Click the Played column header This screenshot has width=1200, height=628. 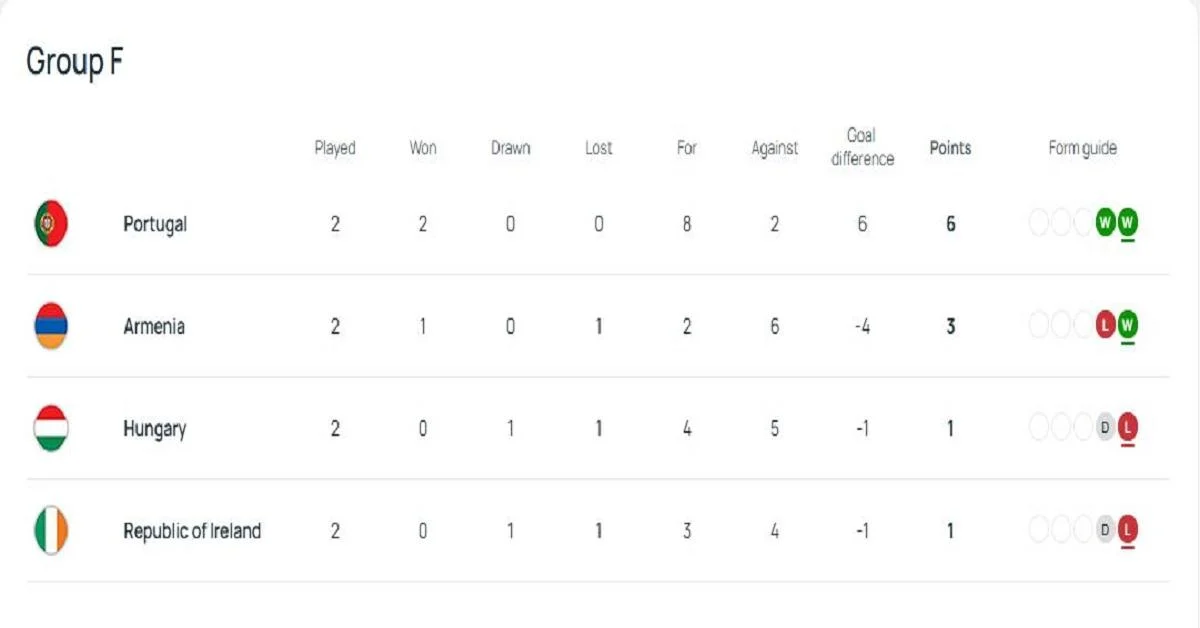(x=335, y=148)
